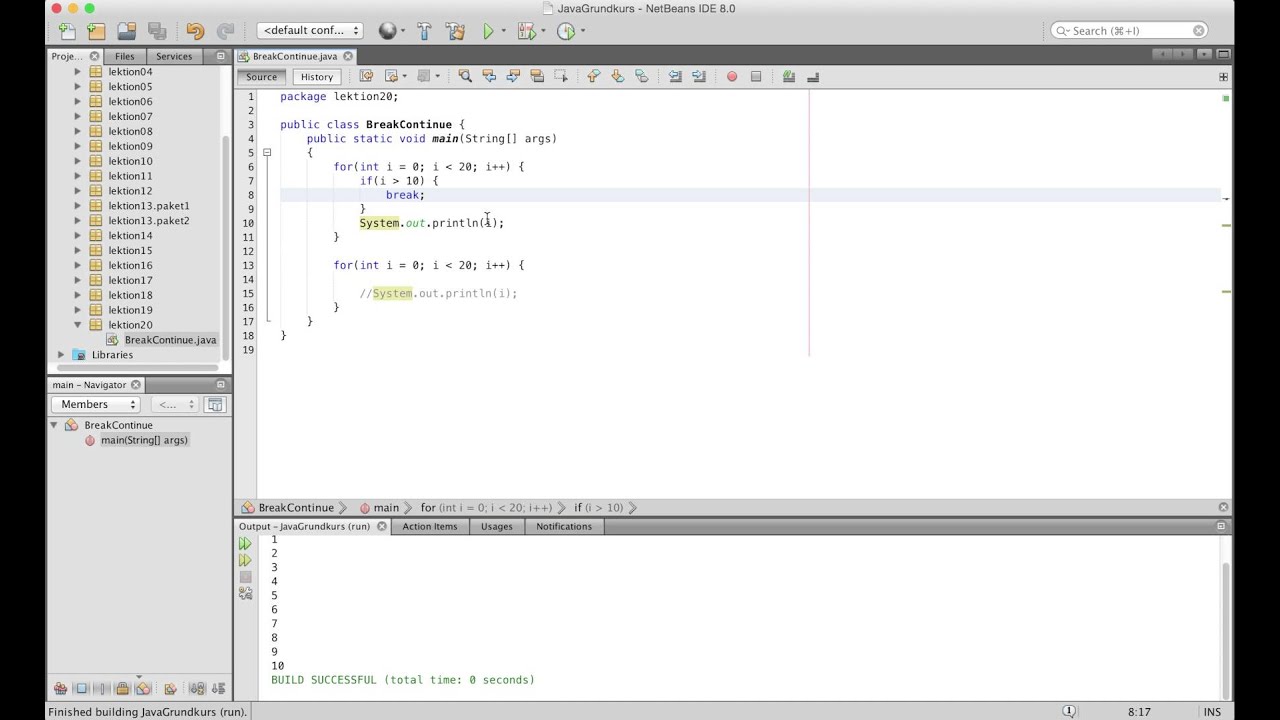1280x720 pixels.
Task: Click the Previous Bookmark icon
Action: 593,76
